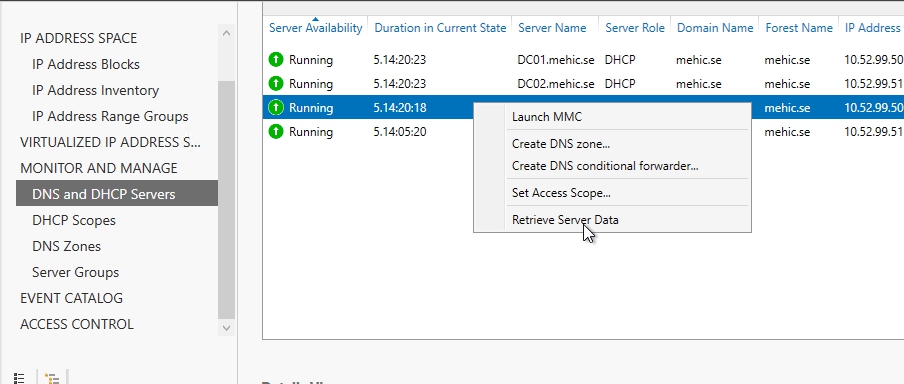Click mehic.se forest cell in DC02 row
Image resolution: width=904 pixels, height=384 pixels.
(x=787, y=84)
